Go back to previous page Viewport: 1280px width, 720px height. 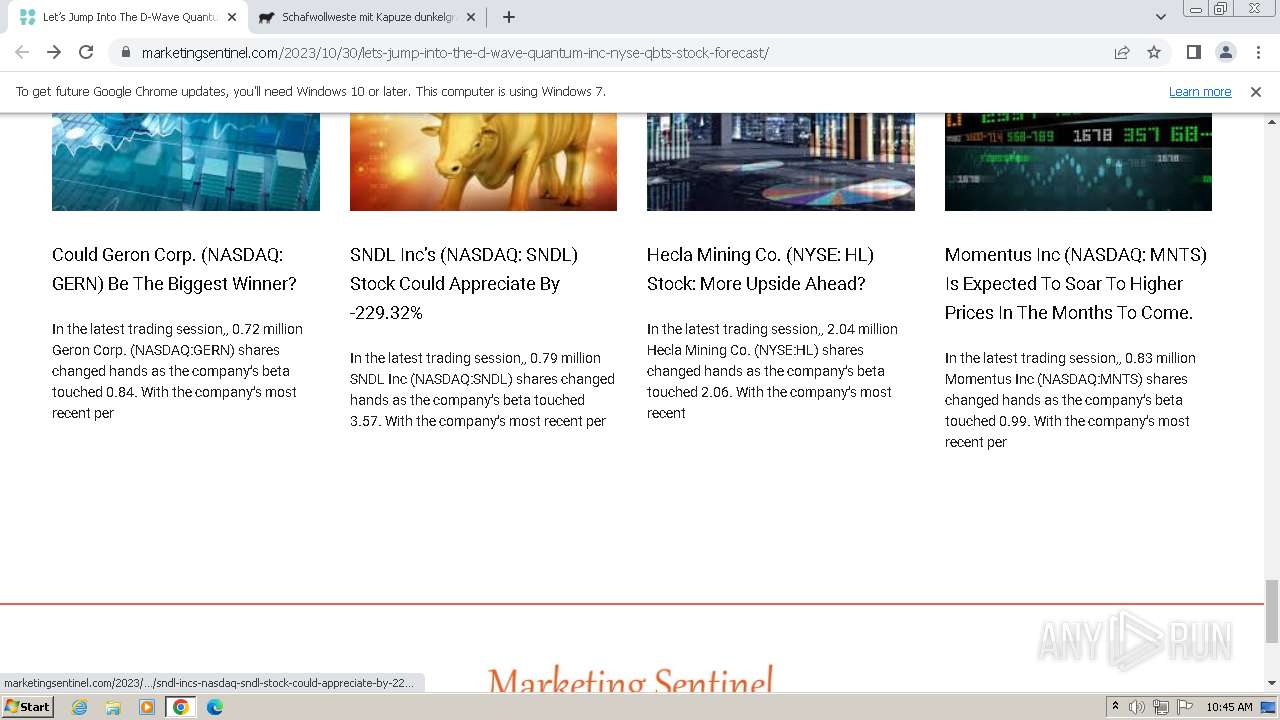tap(22, 52)
